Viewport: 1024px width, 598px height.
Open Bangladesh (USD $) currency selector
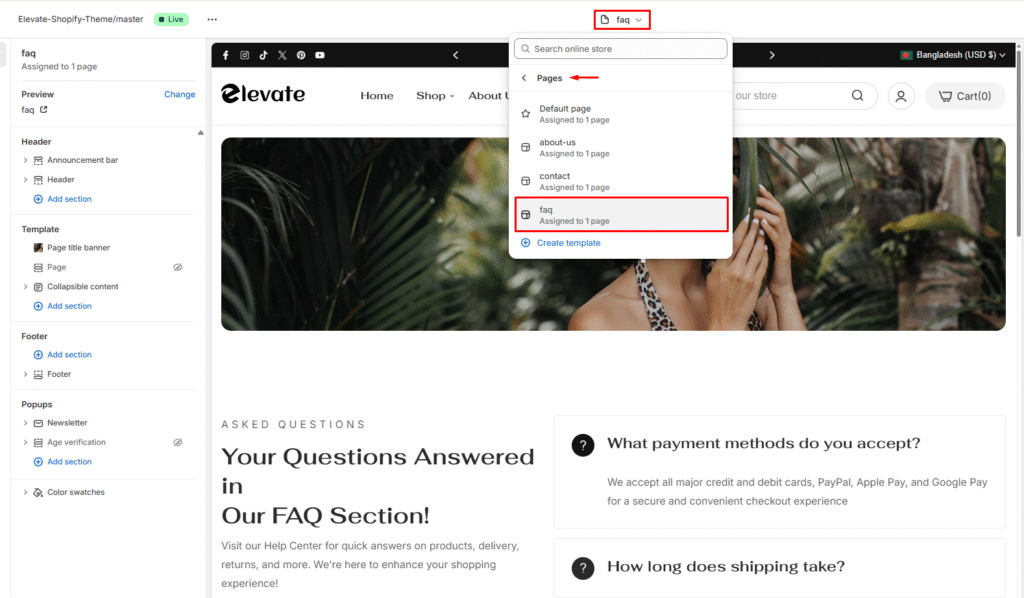[x=952, y=55]
